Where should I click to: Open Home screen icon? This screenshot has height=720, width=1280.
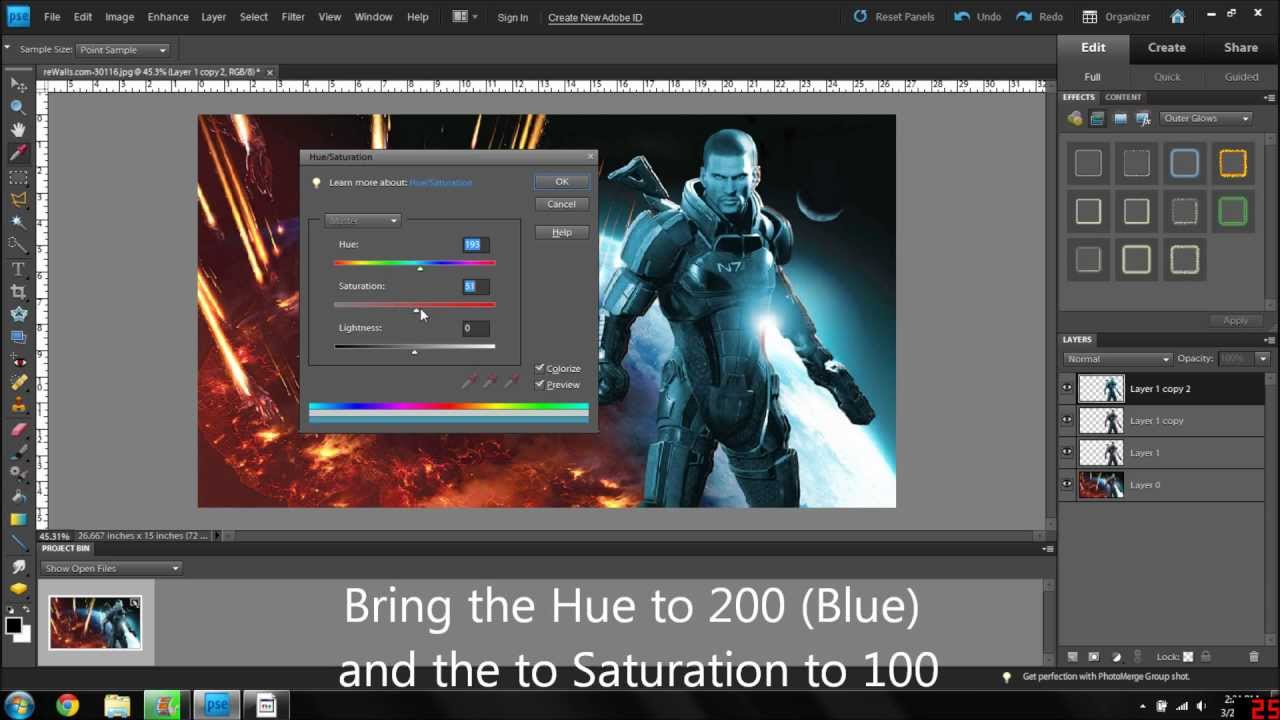[x=1178, y=17]
